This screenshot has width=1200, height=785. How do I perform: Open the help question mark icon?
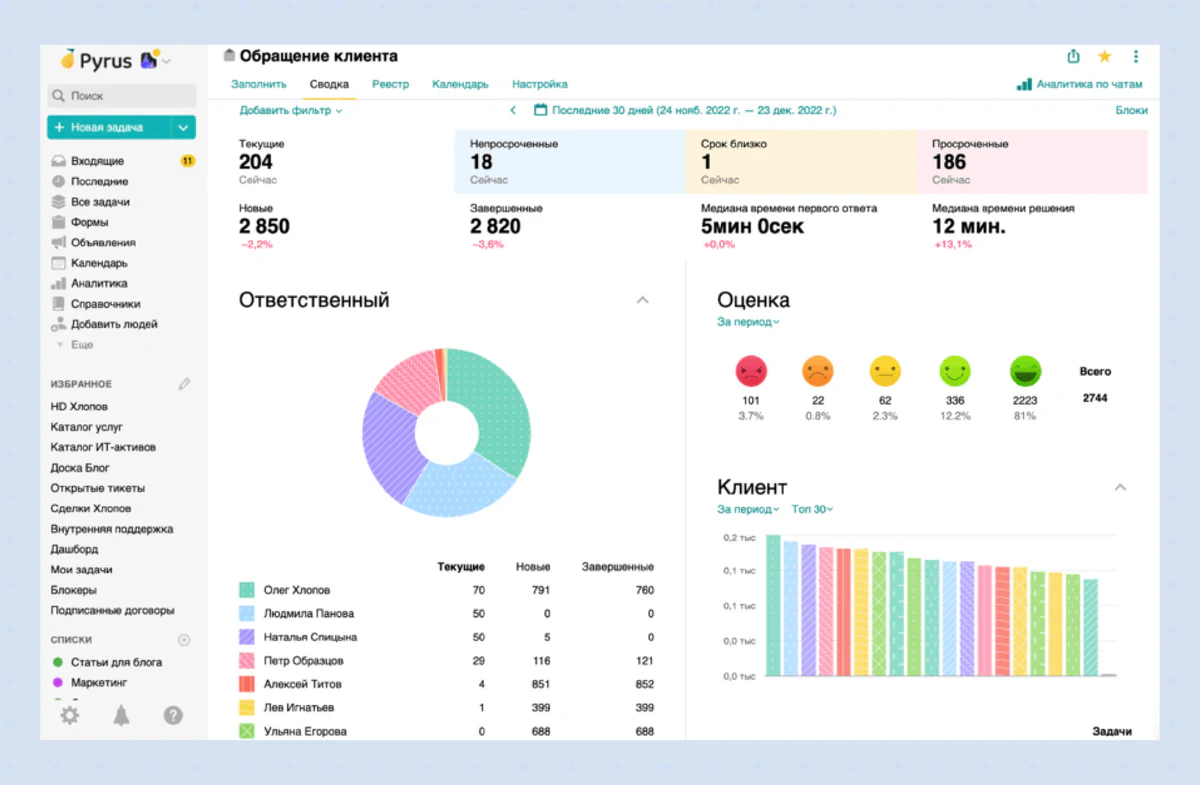pos(173,715)
